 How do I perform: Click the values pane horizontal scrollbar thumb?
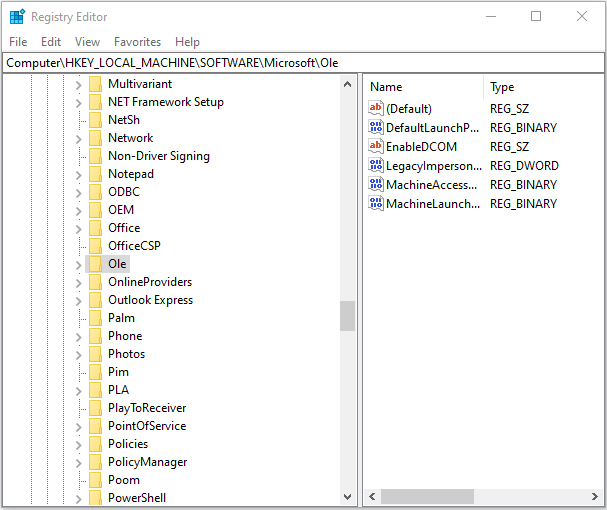click(427, 496)
